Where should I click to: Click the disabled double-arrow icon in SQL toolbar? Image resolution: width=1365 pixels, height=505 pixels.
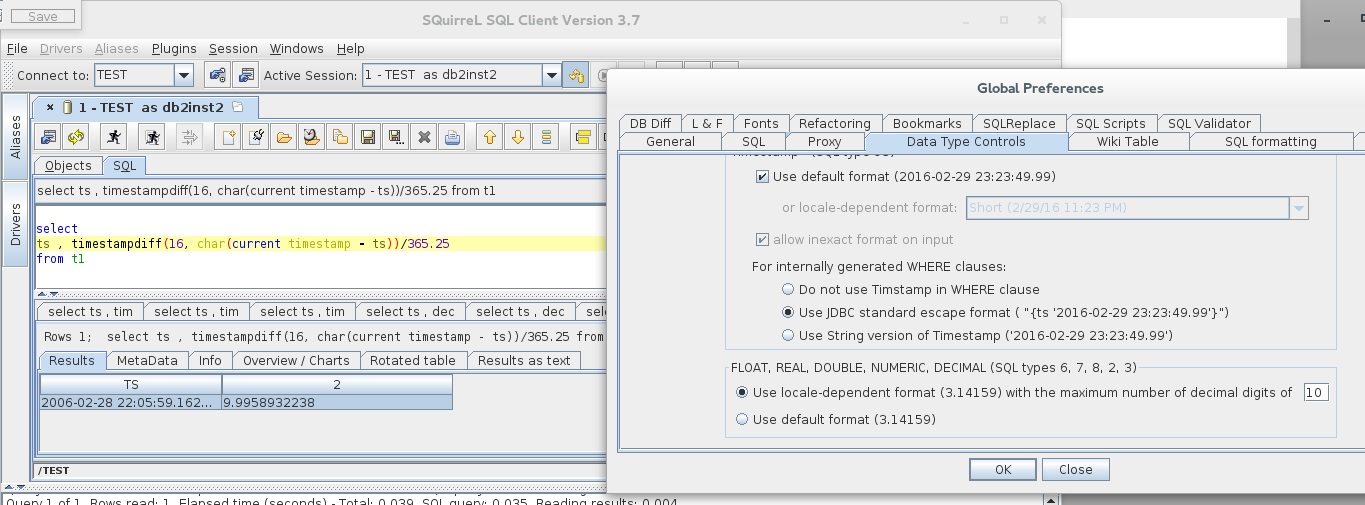pos(191,137)
